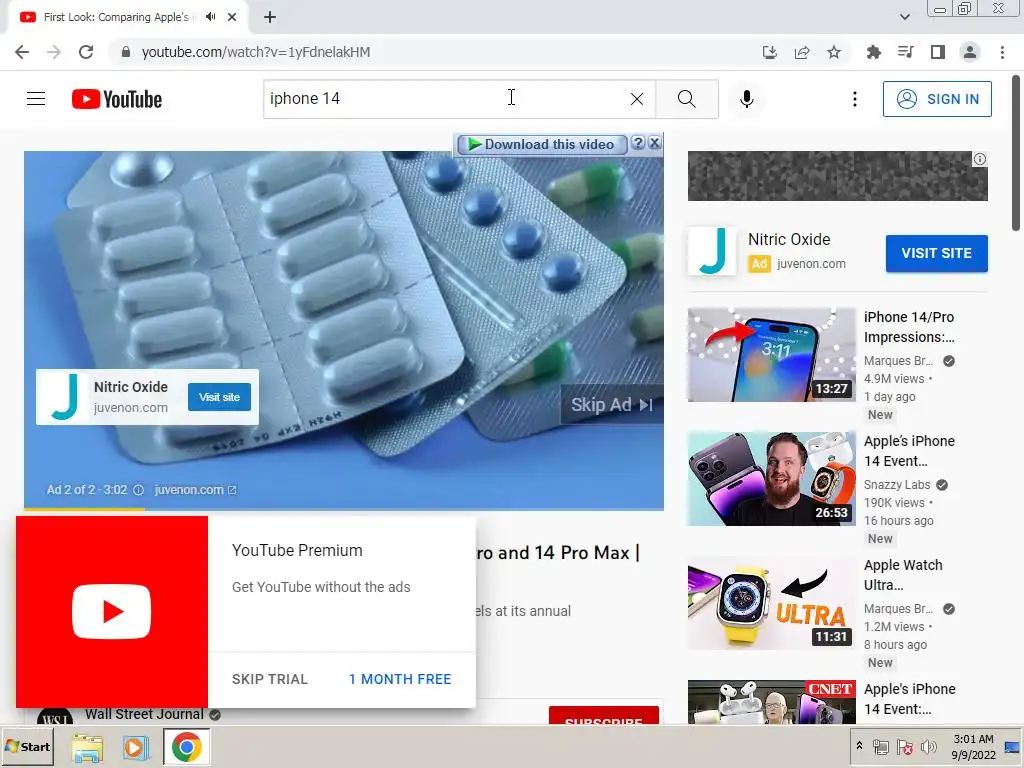This screenshot has height=768, width=1024.
Task: Open iPhone 14/Pro Impressions video thumbnail
Action: [x=771, y=355]
